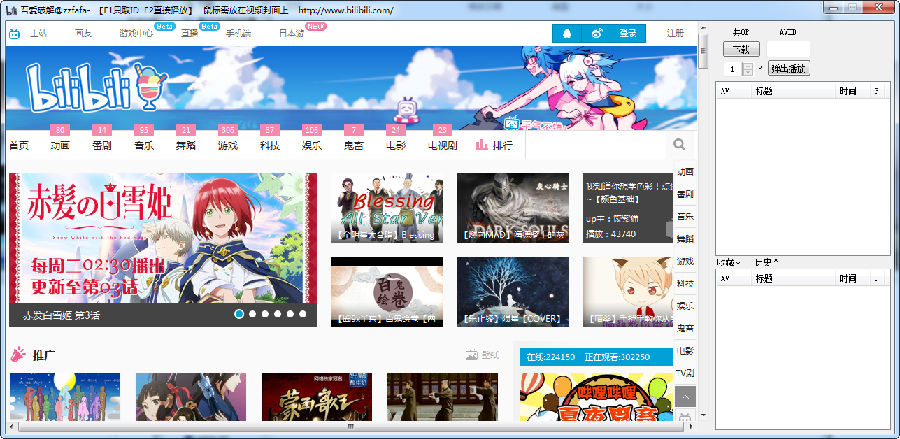Jump to 舞蹈 in side navigation
Image resolution: width=900 pixels, height=439 pixels.
tap(685, 239)
